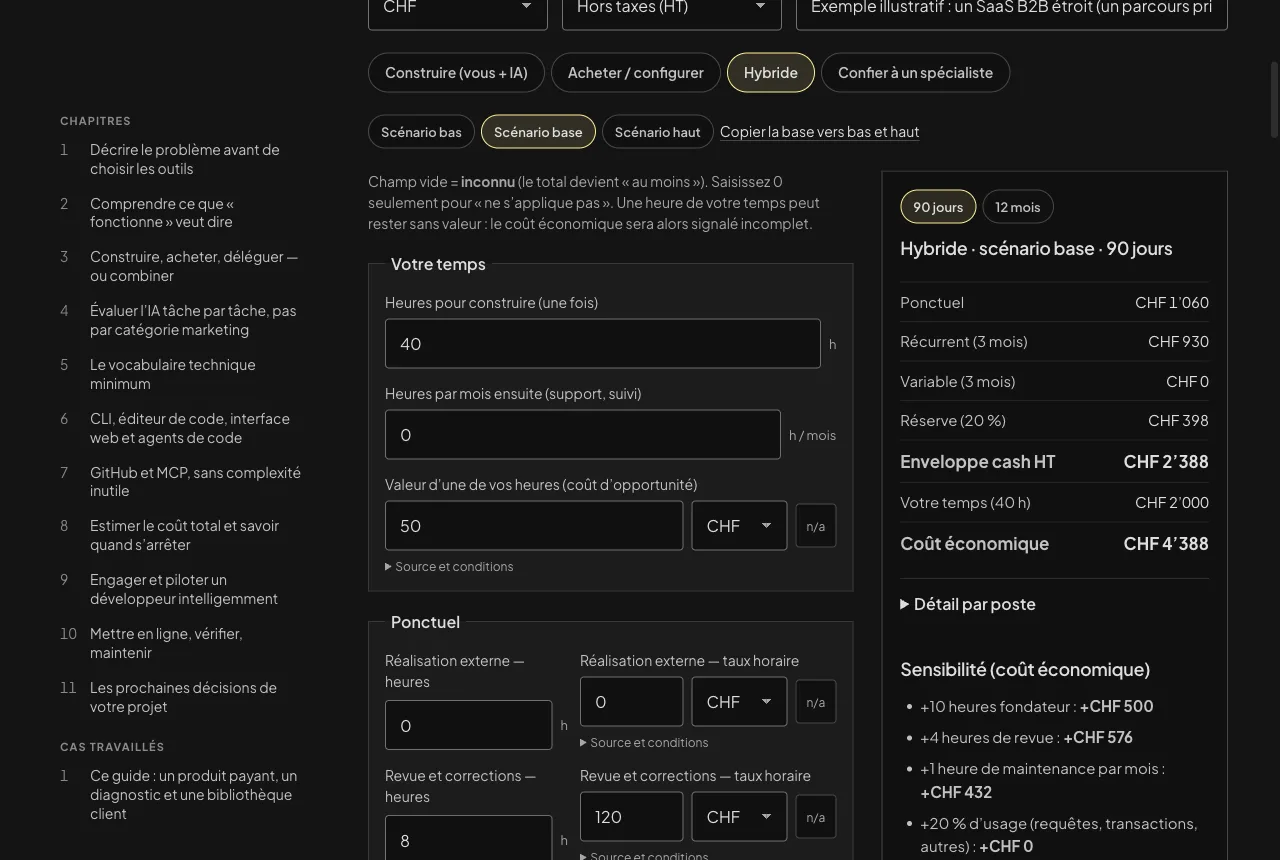The image size is (1280, 860).
Task: Select the '12 mois' period
Action: [x=1018, y=207]
